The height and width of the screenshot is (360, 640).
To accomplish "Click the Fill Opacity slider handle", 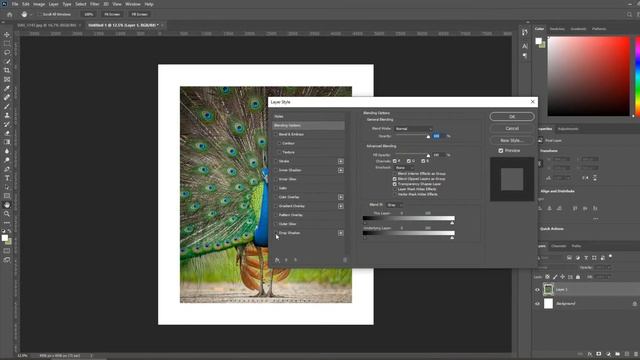I will 428,156.
